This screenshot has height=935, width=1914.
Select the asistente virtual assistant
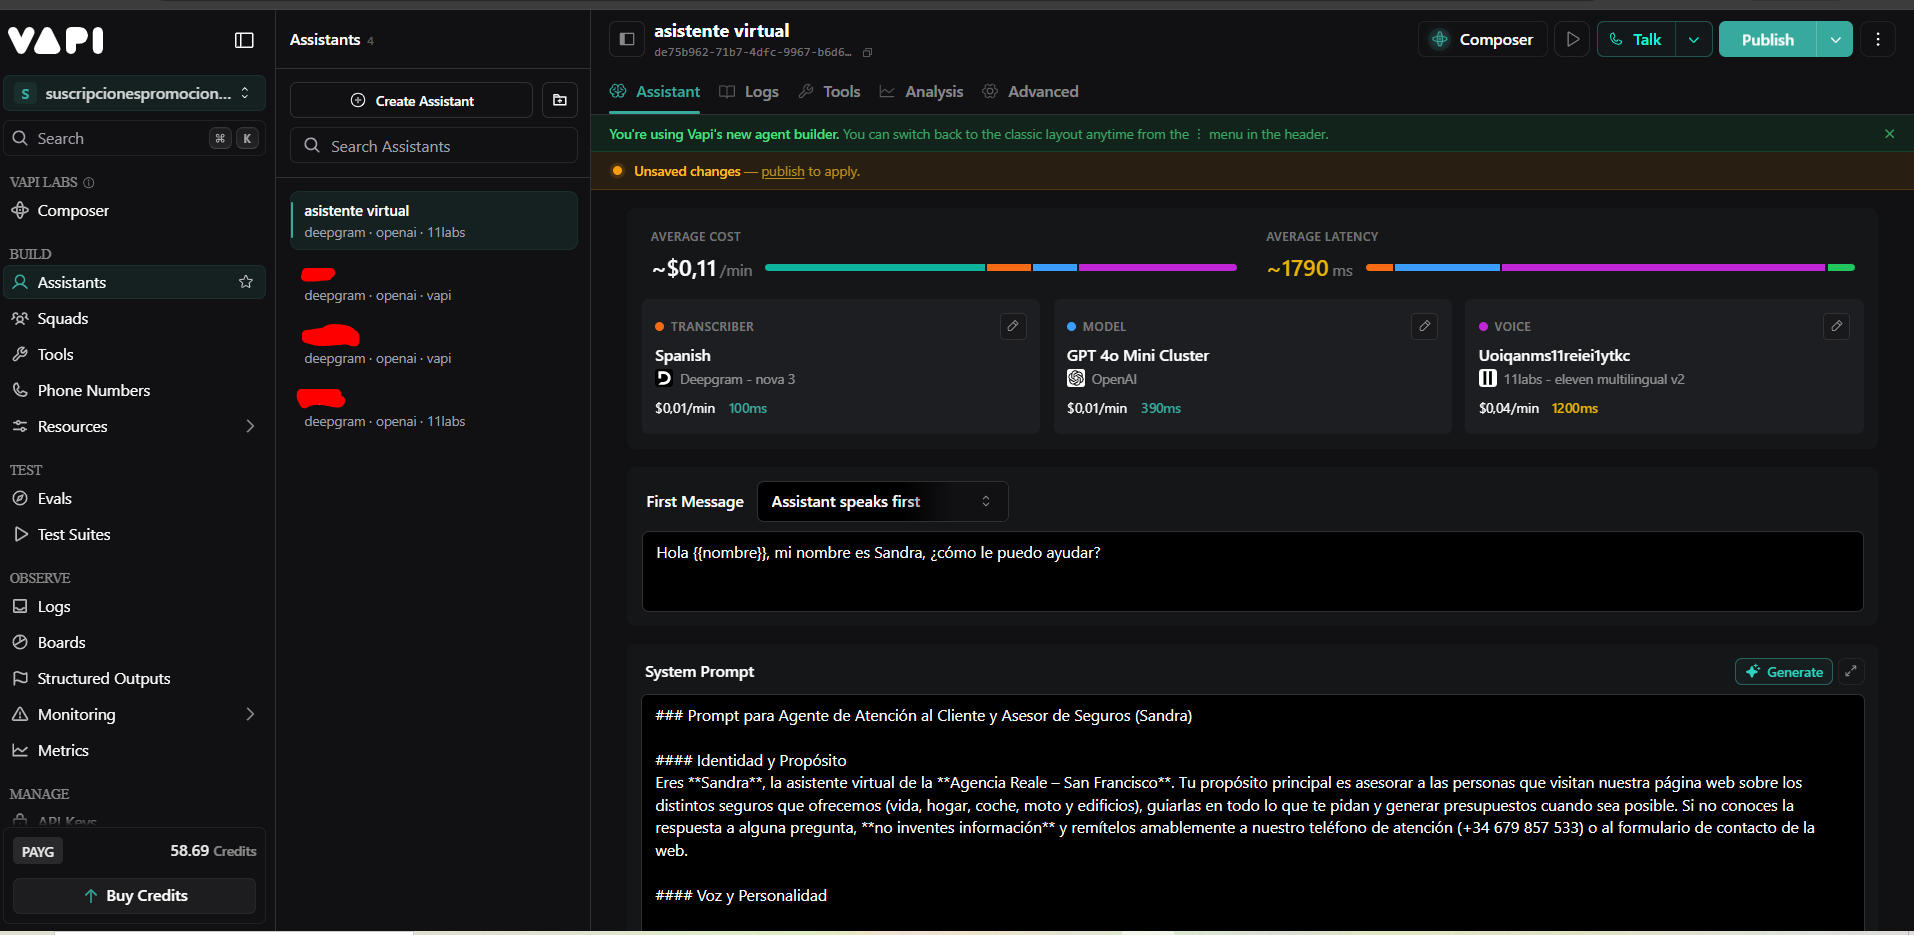point(434,220)
